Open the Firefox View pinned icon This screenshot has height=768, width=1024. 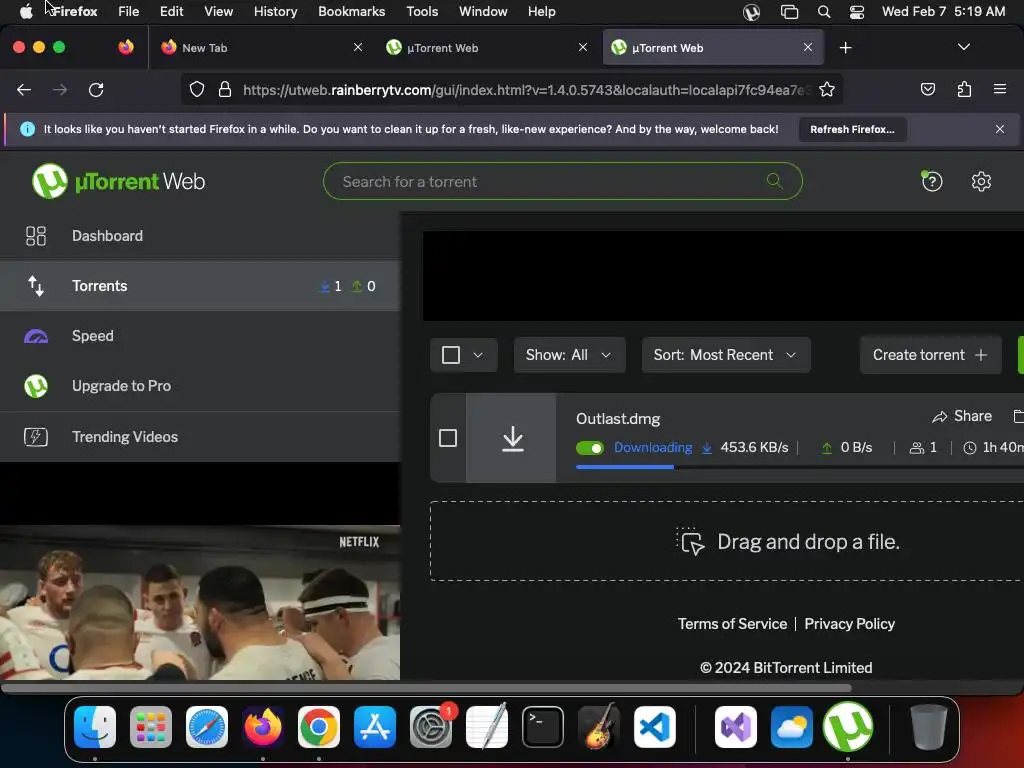pos(125,47)
